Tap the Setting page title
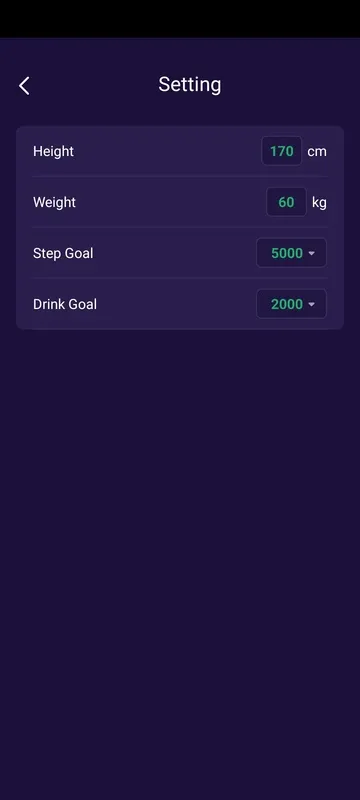360x800 pixels. coord(190,85)
